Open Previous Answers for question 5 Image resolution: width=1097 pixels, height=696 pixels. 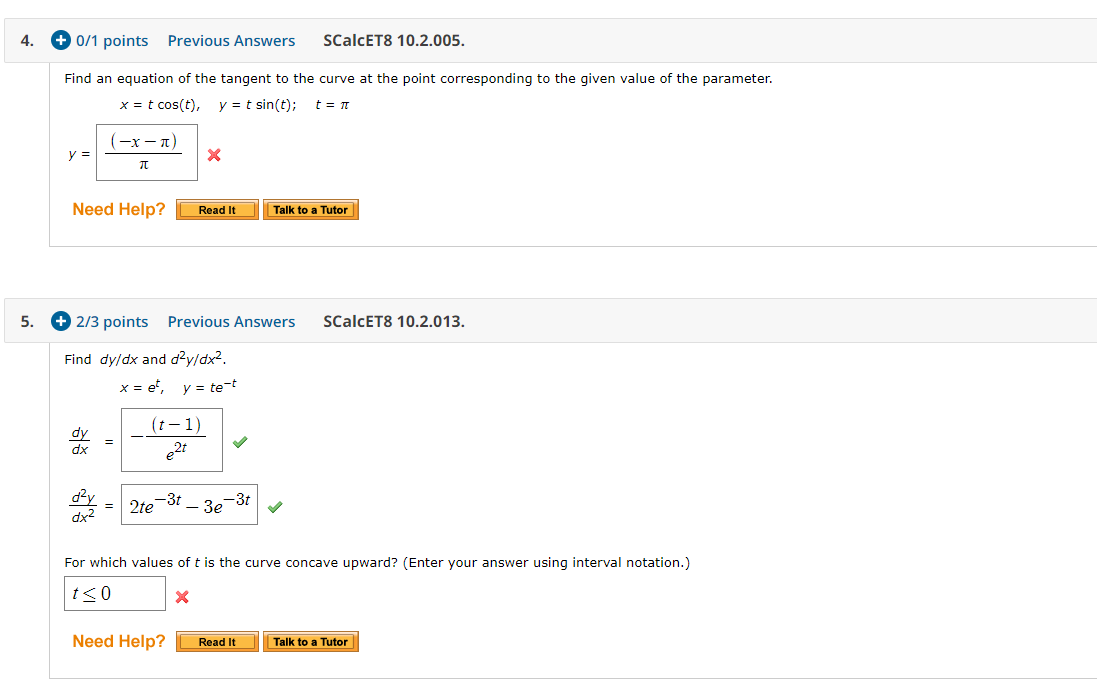(x=231, y=322)
